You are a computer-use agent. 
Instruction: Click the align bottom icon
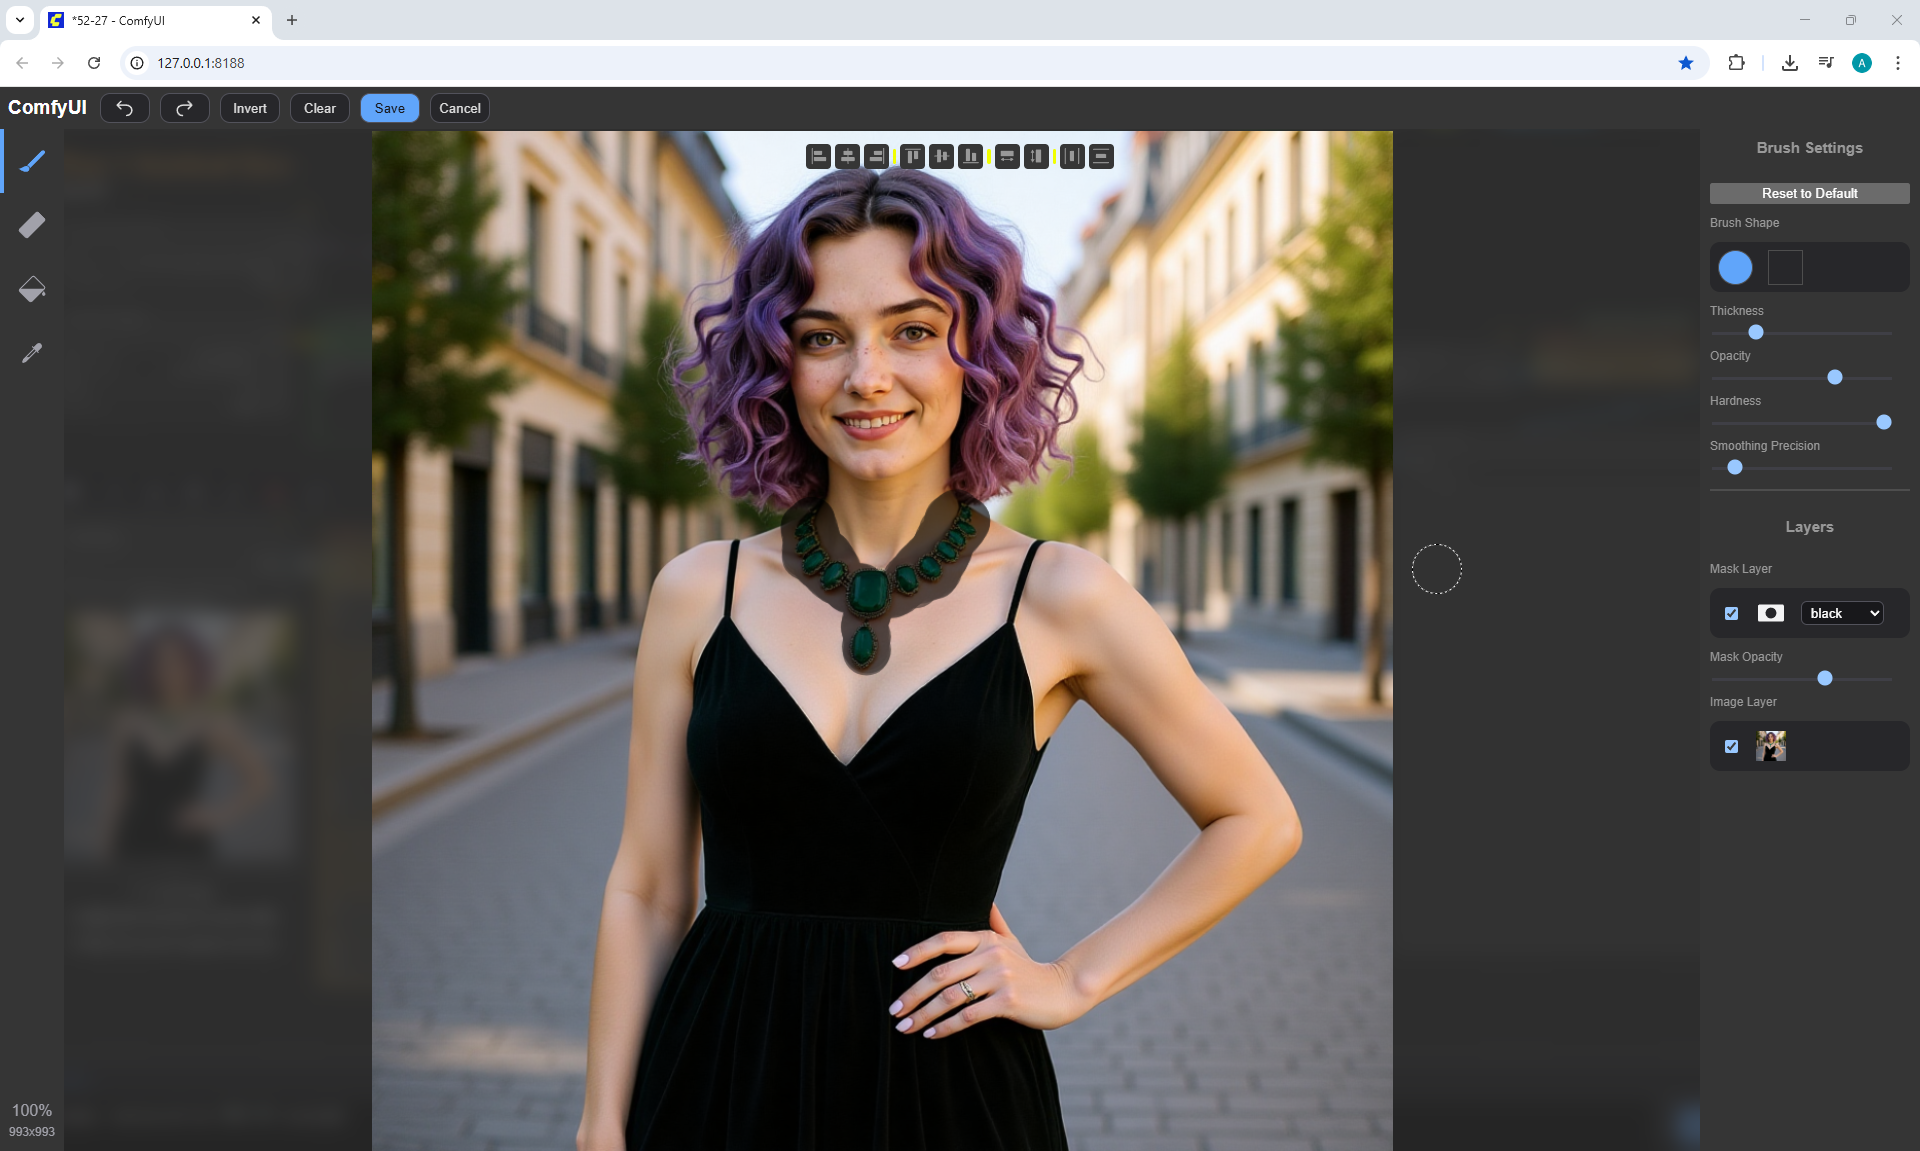[x=970, y=156]
